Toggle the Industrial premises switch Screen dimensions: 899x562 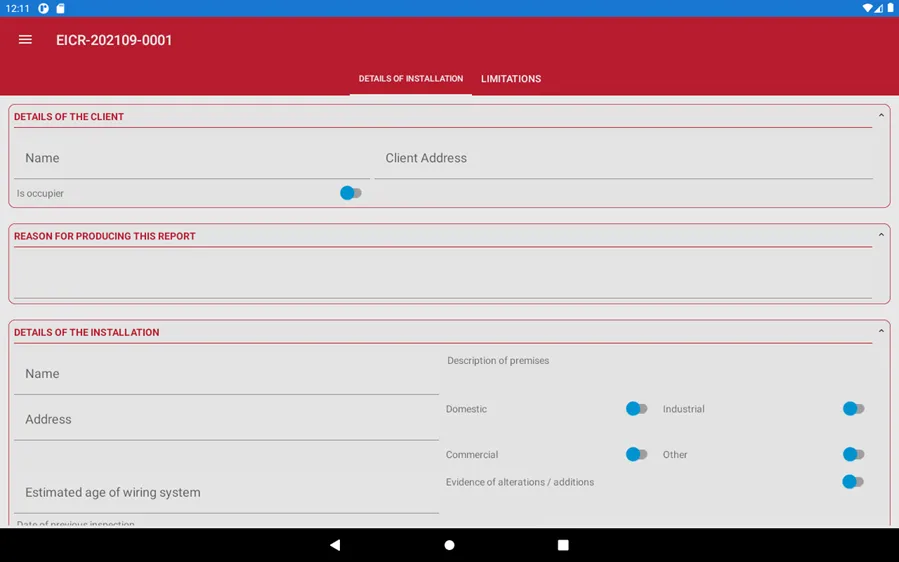click(853, 409)
